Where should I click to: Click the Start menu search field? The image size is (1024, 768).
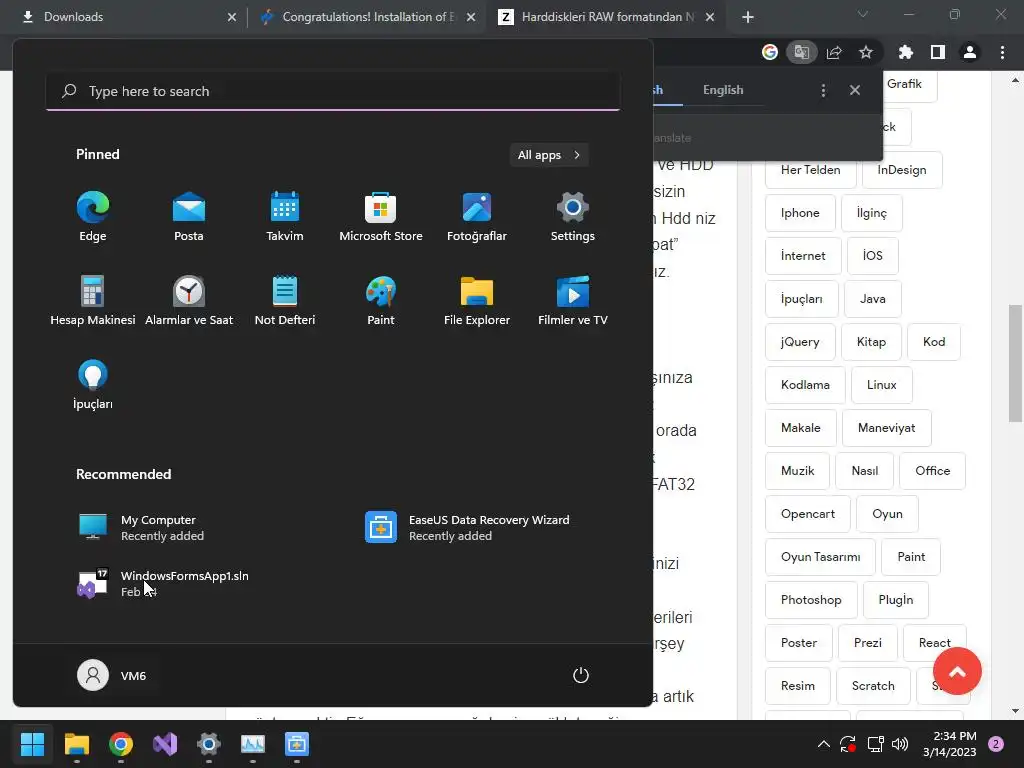pyautogui.click(x=333, y=91)
